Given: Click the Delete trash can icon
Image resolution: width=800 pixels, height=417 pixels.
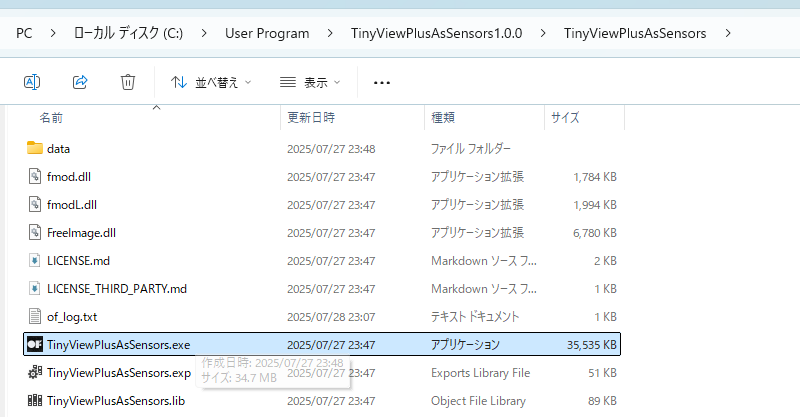Looking at the screenshot, I should pyautogui.click(x=128, y=82).
